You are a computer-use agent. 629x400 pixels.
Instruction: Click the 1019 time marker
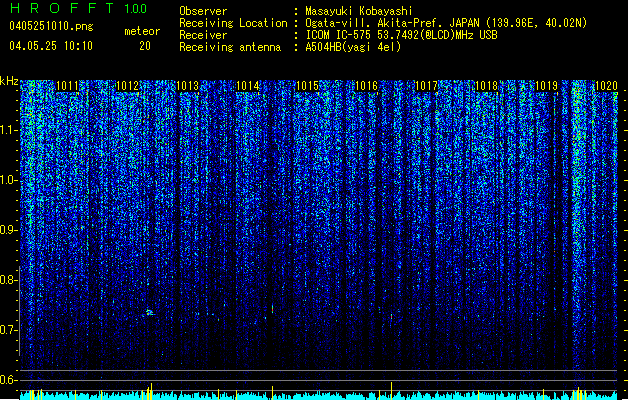tap(546, 86)
